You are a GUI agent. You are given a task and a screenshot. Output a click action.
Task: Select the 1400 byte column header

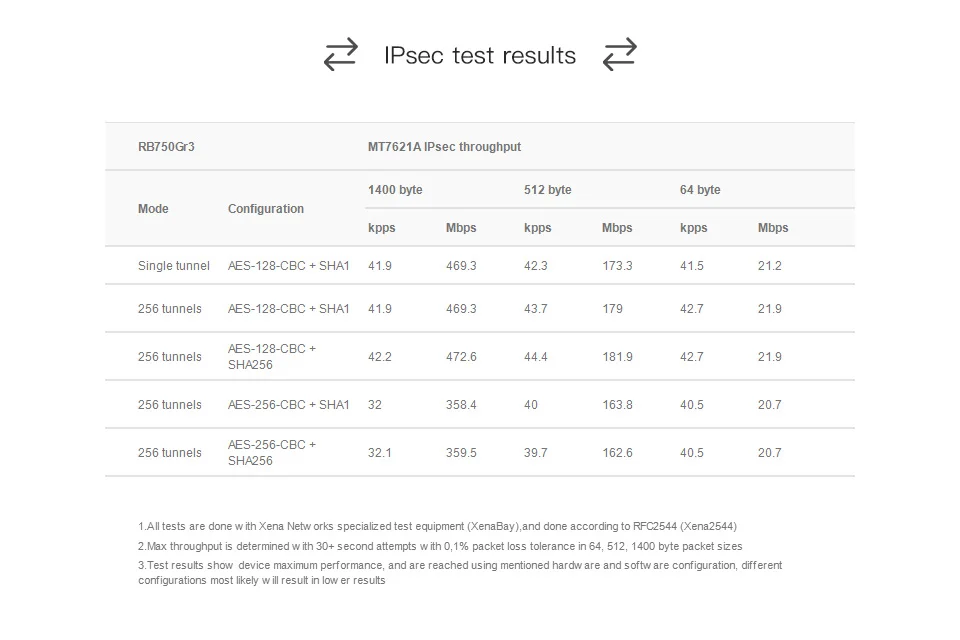tap(395, 190)
